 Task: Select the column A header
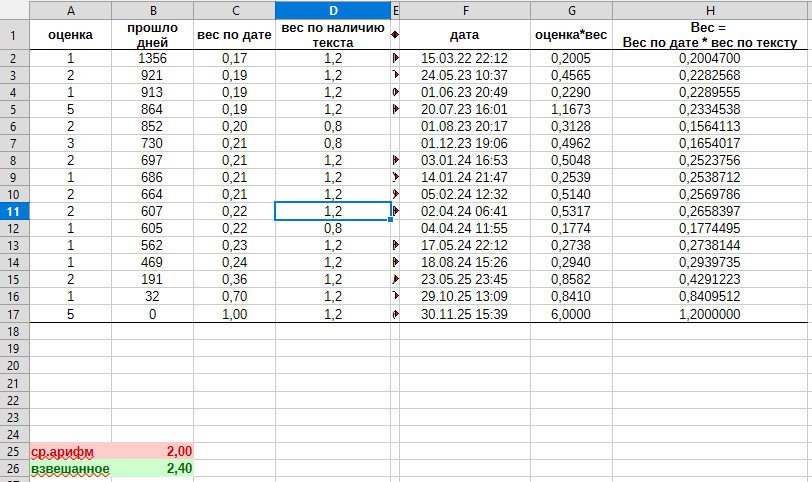point(70,9)
